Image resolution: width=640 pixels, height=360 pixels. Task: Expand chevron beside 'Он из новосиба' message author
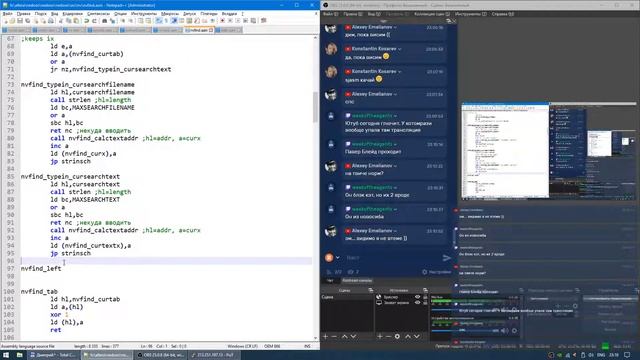(396, 209)
